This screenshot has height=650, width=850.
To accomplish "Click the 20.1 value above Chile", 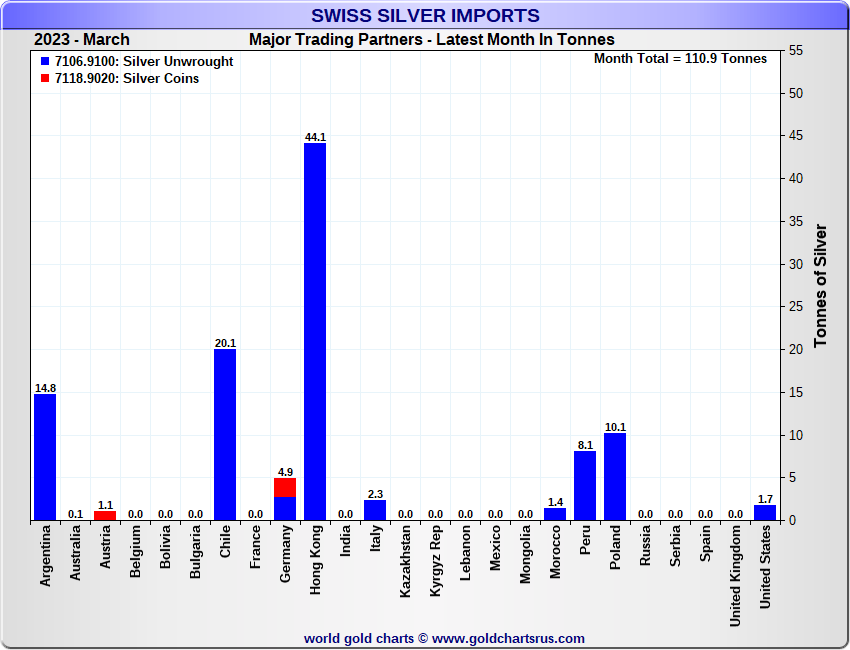I will coord(225,344).
